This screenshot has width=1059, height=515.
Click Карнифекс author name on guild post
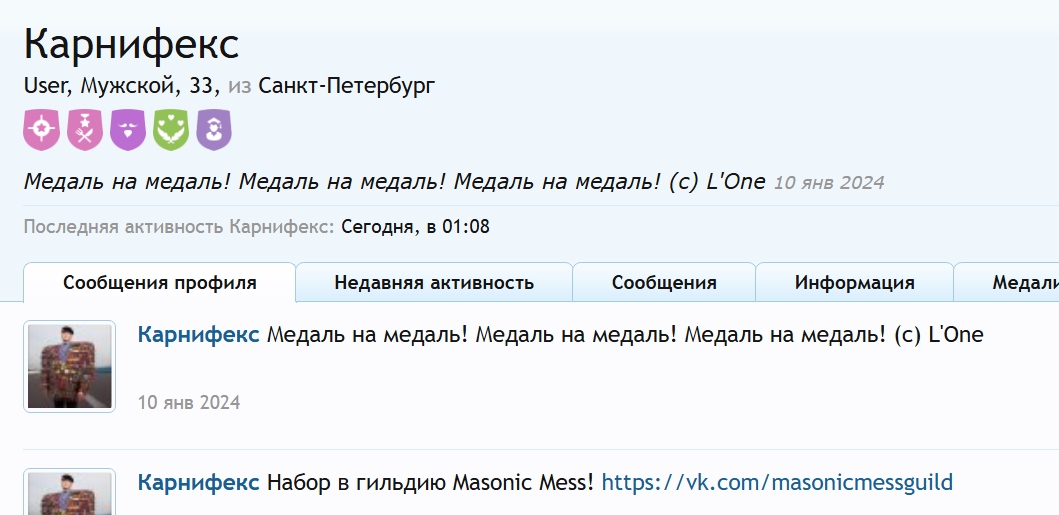[199, 483]
